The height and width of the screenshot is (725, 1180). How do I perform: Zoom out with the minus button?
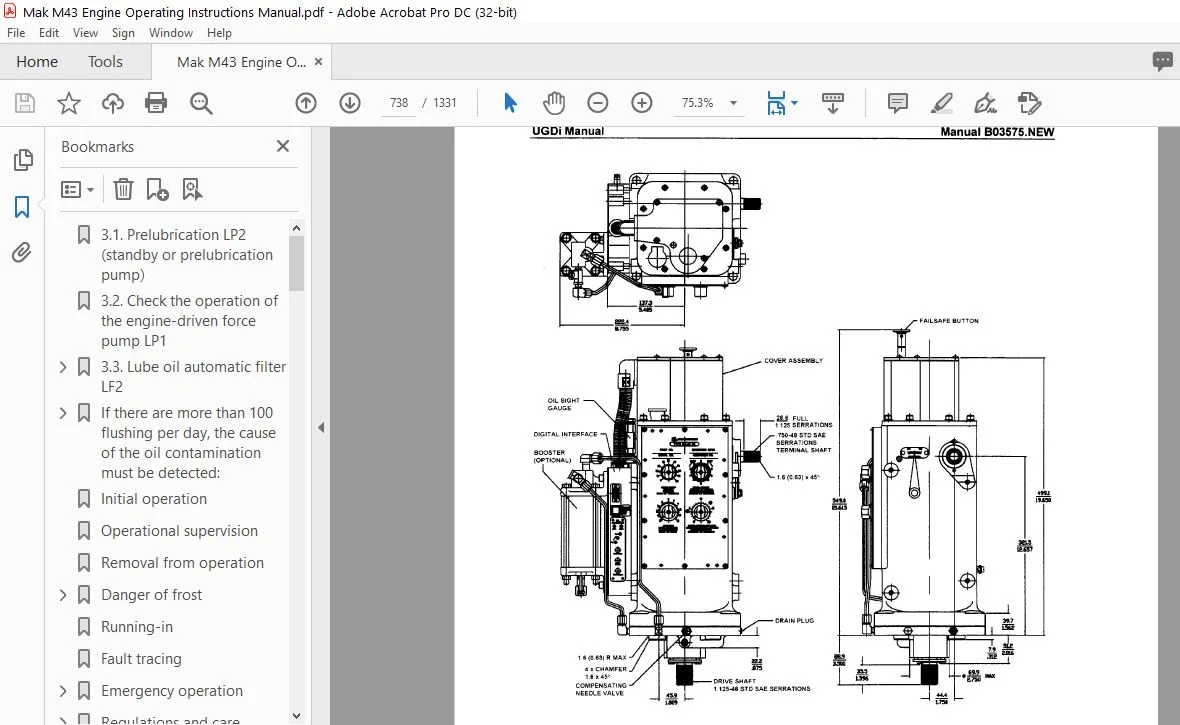tap(598, 103)
